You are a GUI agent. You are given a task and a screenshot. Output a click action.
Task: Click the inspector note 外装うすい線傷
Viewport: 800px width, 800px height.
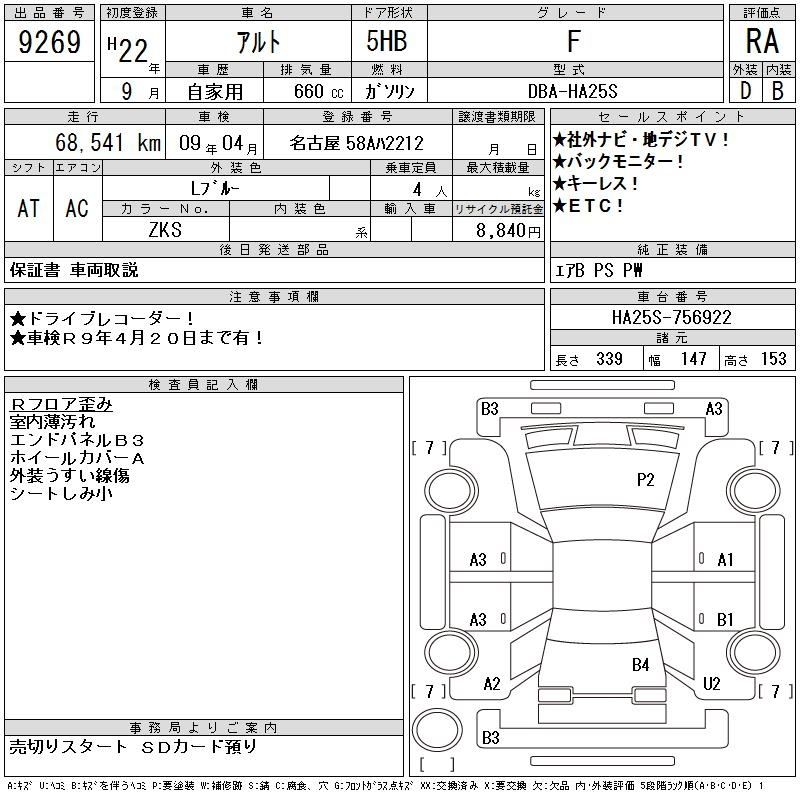point(69,476)
